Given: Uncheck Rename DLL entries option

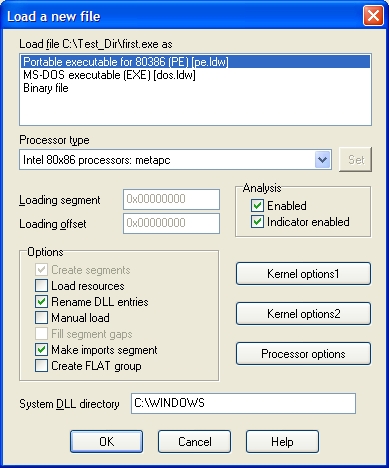Looking at the screenshot, I should tap(41, 302).
